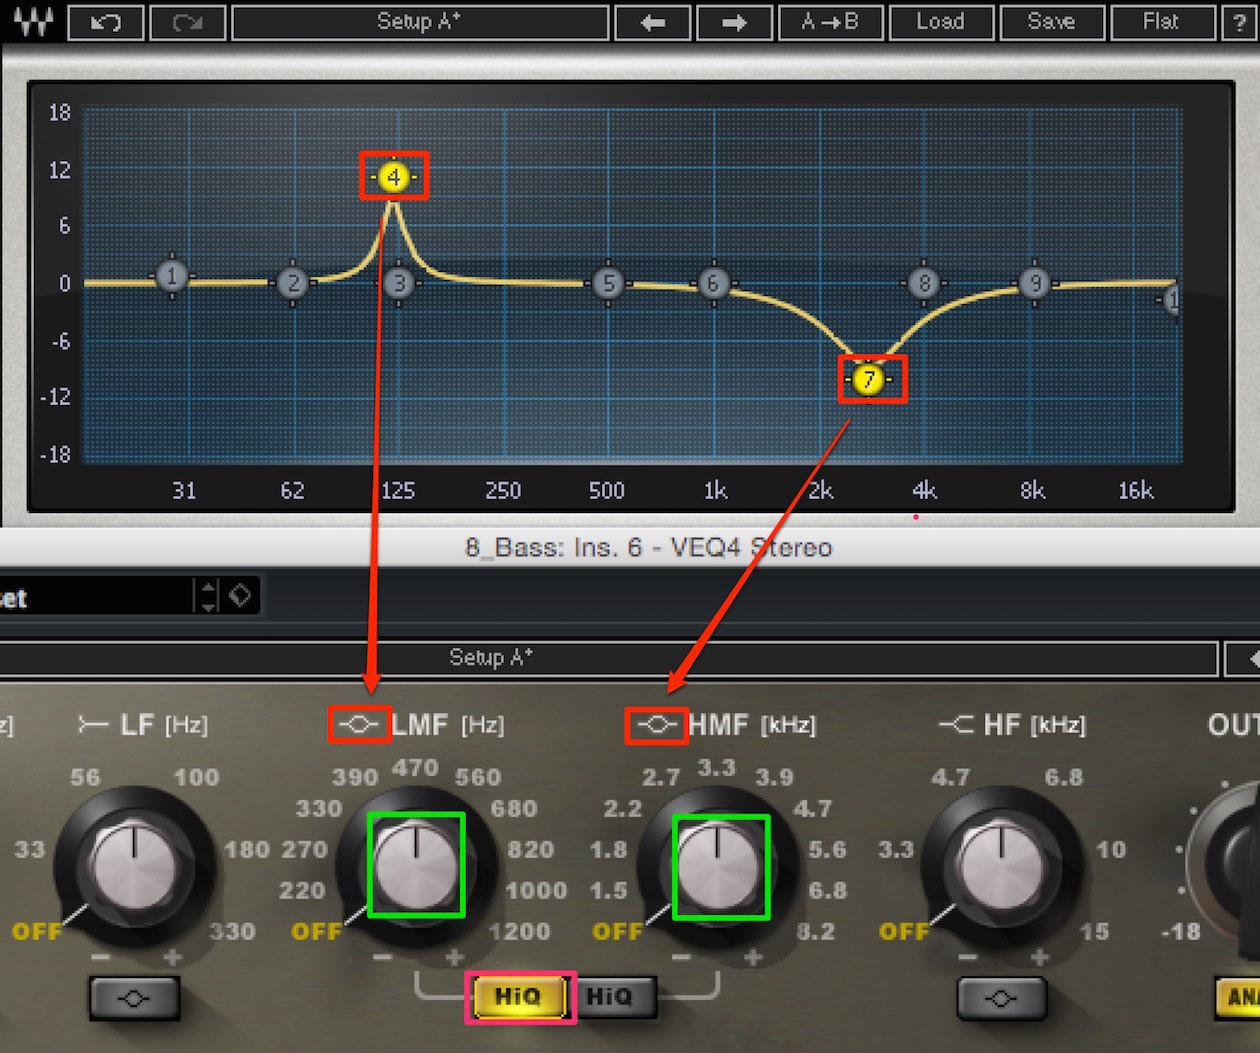Open help with the question mark button
Viewport: 1260px width, 1053px height.
[1240, 22]
